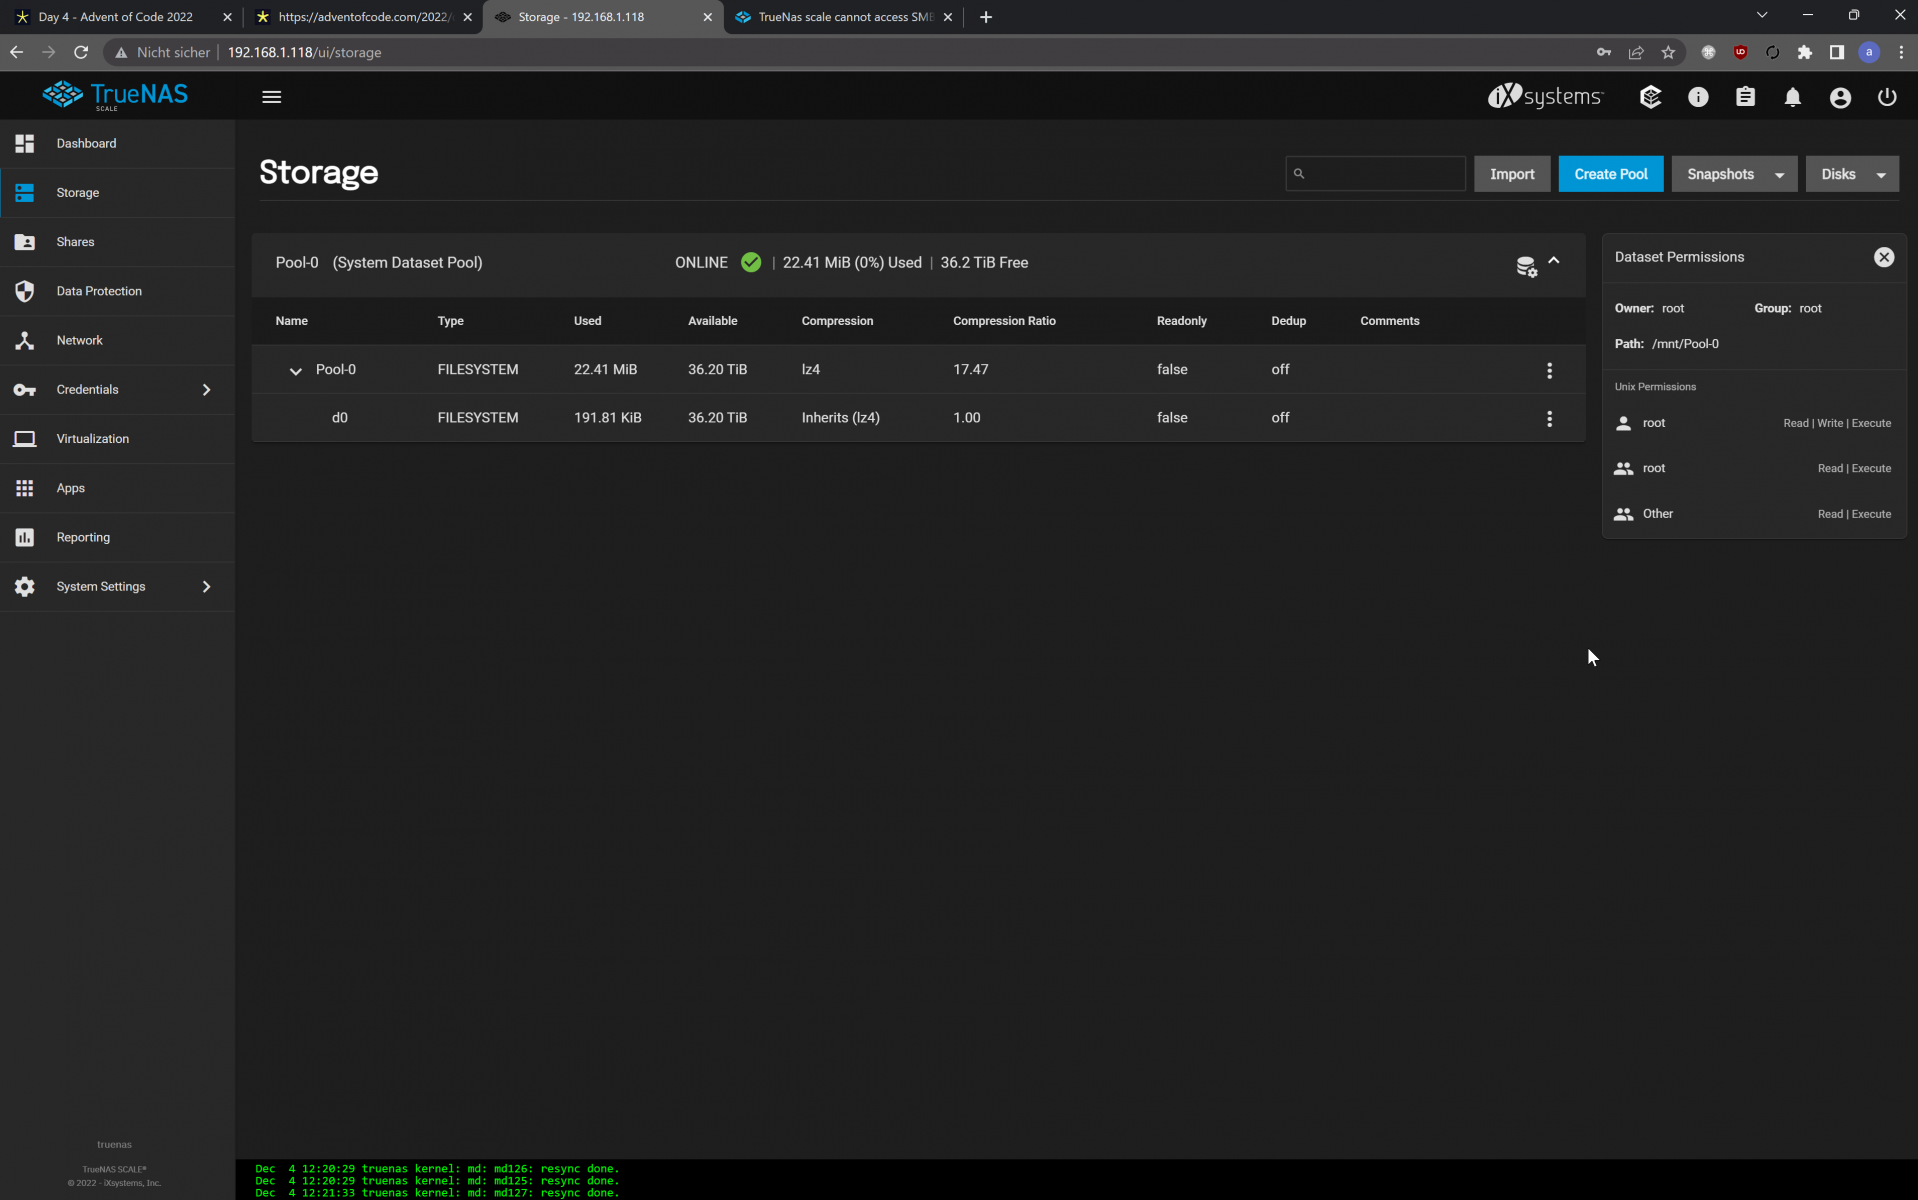The height and width of the screenshot is (1200, 1918).
Task: Switch to the Day 4 Advent of Code tab
Action: point(120,17)
